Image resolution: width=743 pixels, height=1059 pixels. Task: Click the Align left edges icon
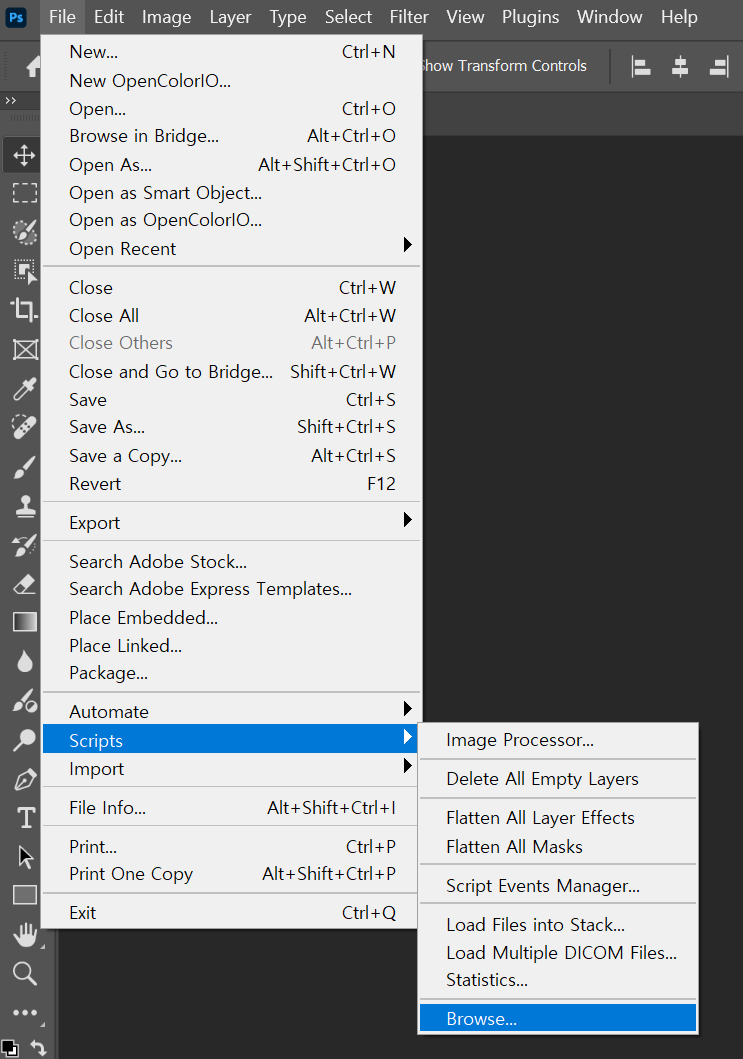640,66
